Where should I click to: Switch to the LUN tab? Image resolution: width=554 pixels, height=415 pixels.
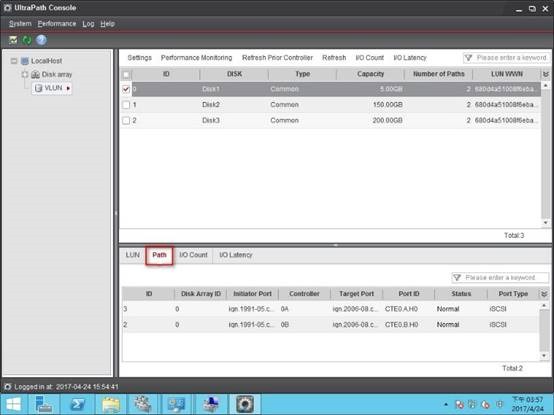132,255
